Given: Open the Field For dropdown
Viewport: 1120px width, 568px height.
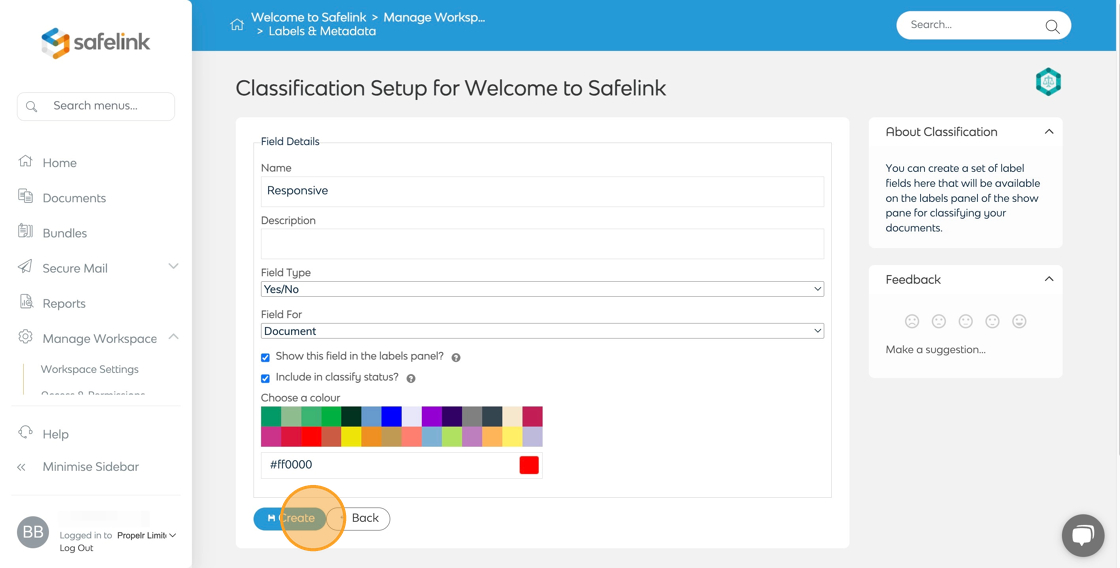Looking at the screenshot, I should point(542,331).
